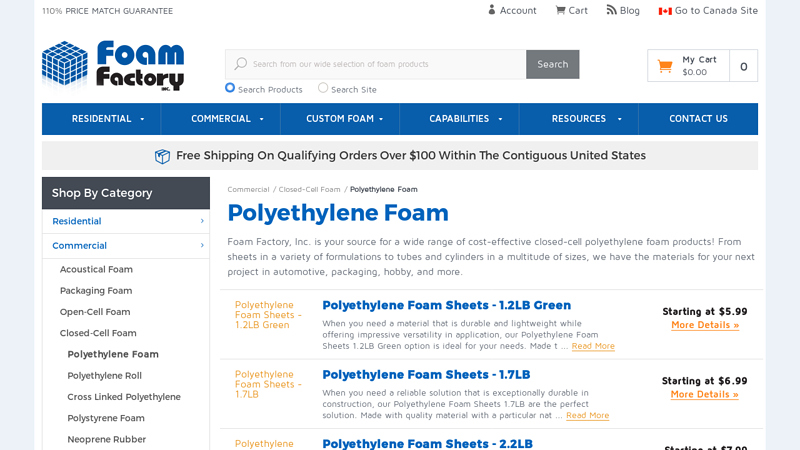Focus the product search input field
Screen dimensions: 800x450
pyautogui.click(x=376, y=64)
